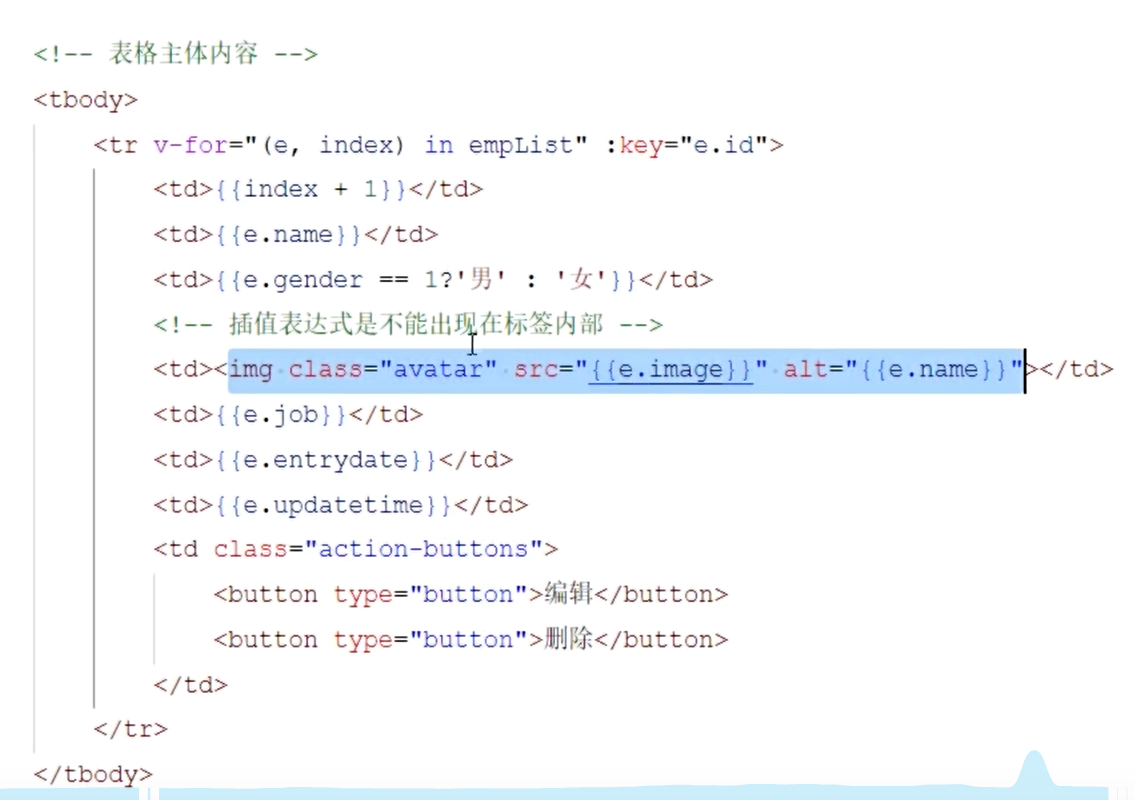Click the td class="action-buttons" line
Screen dimensions: 1135x800
click(x=355, y=550)
